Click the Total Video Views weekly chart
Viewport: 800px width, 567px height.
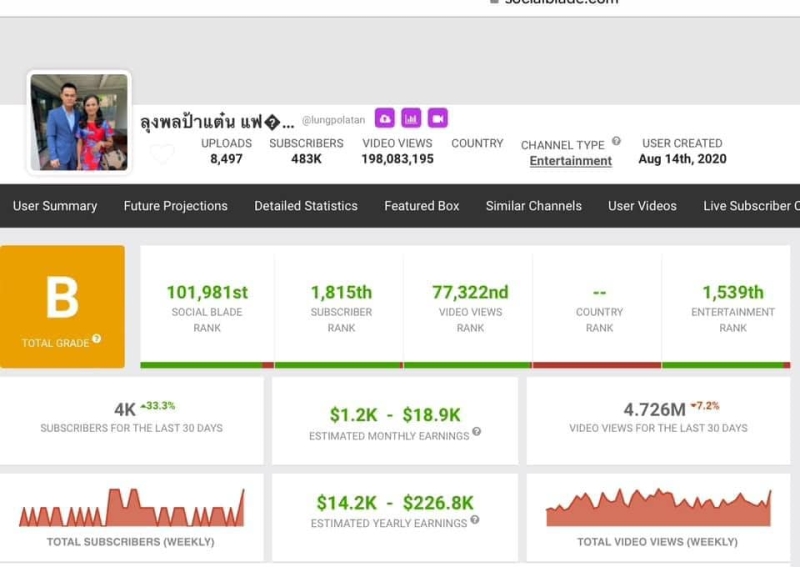pyautogui.click(x=659, y=508)
